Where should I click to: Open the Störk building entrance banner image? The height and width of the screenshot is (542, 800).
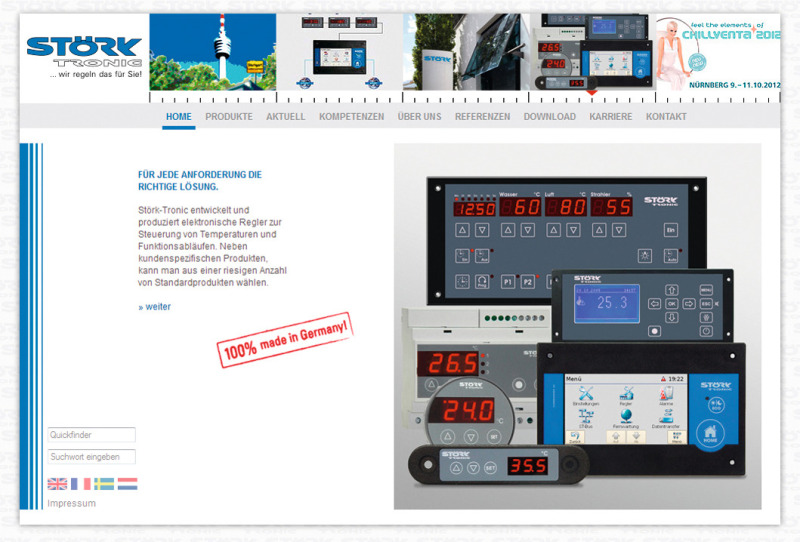pyautogui.click(x=466, y=52)
